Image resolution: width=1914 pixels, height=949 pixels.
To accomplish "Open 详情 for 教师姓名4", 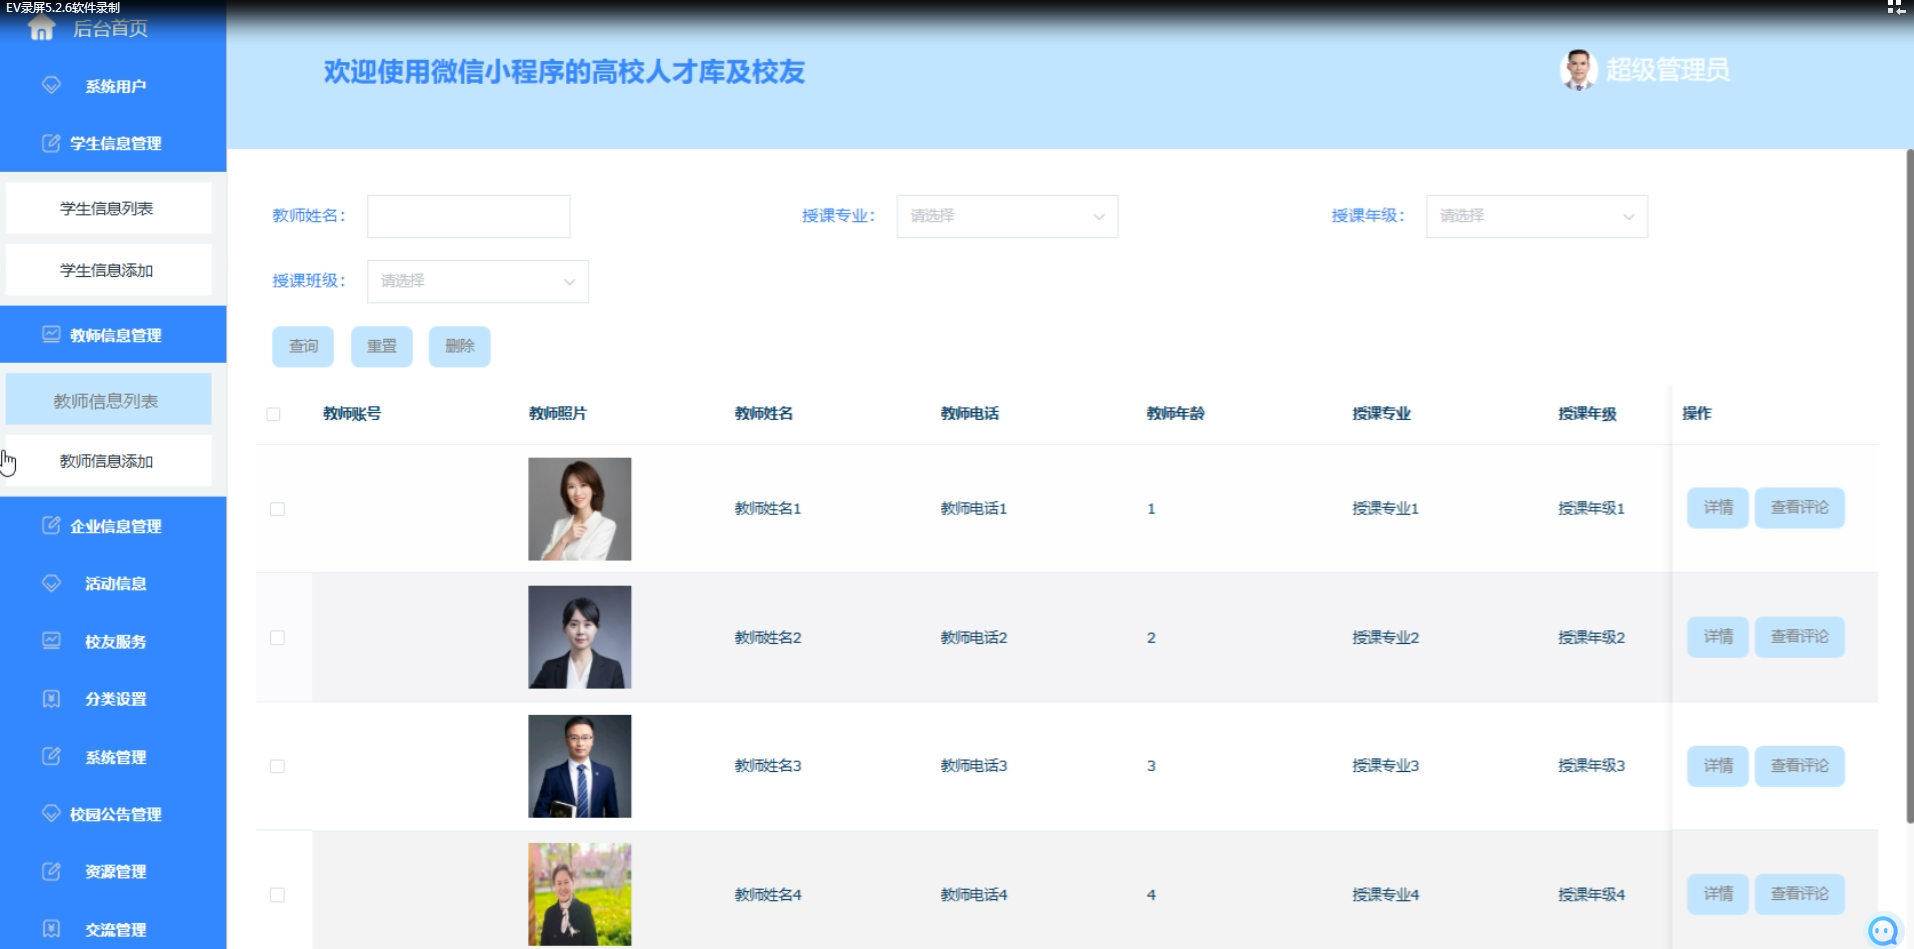I will (1718, 894).
